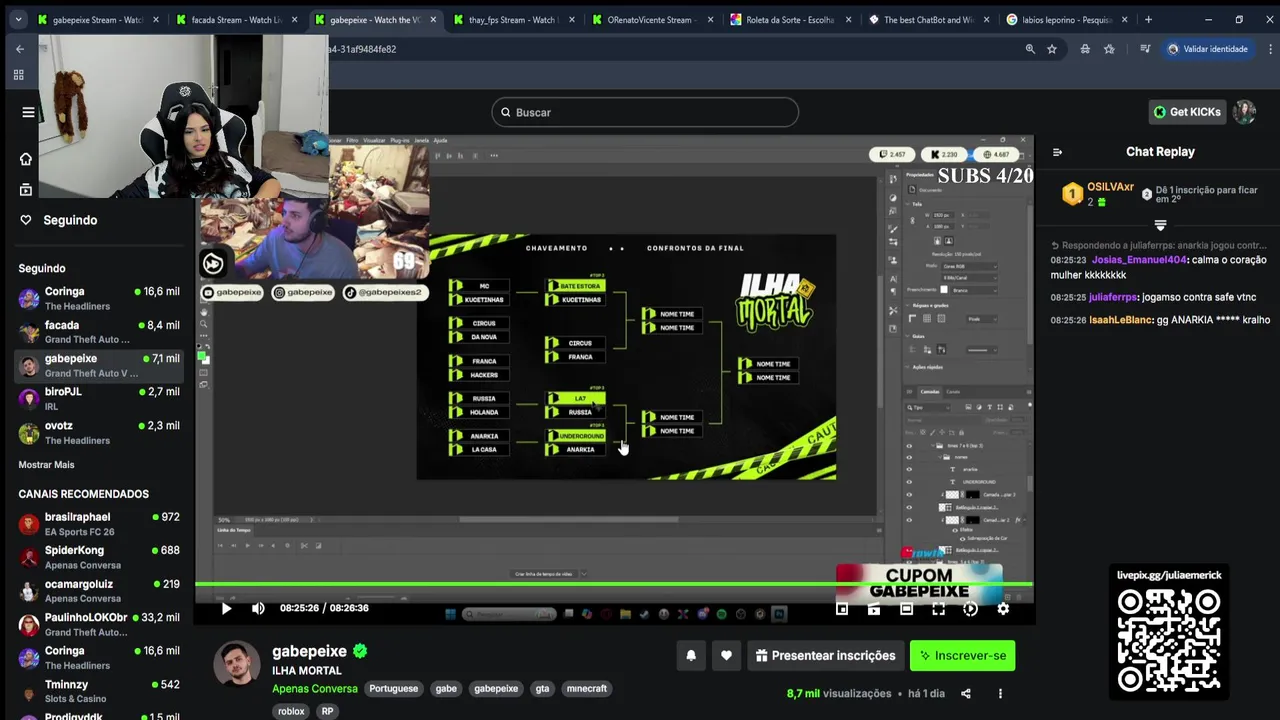Switch to facada Stream browser tab

click(236, 19)
